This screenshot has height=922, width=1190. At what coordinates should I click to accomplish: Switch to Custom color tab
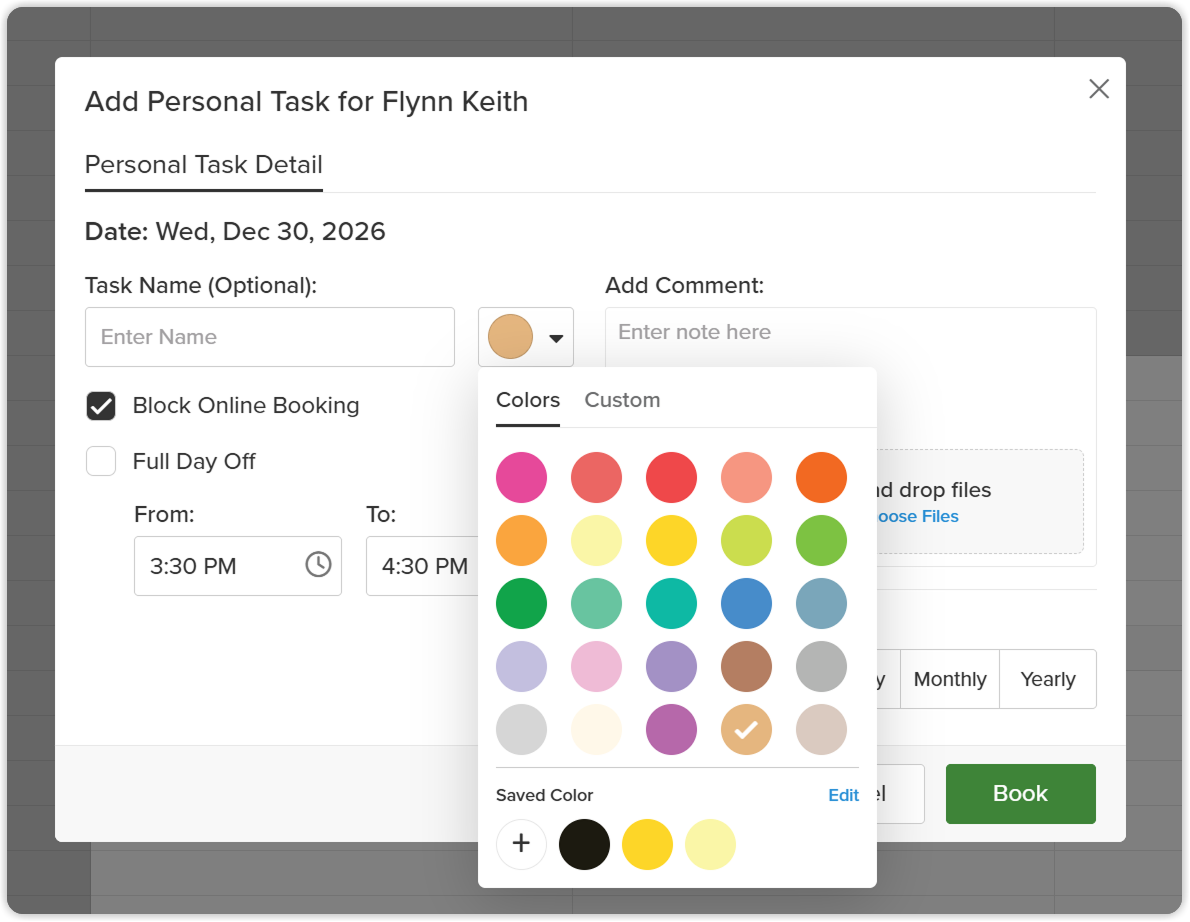(622, 400)
